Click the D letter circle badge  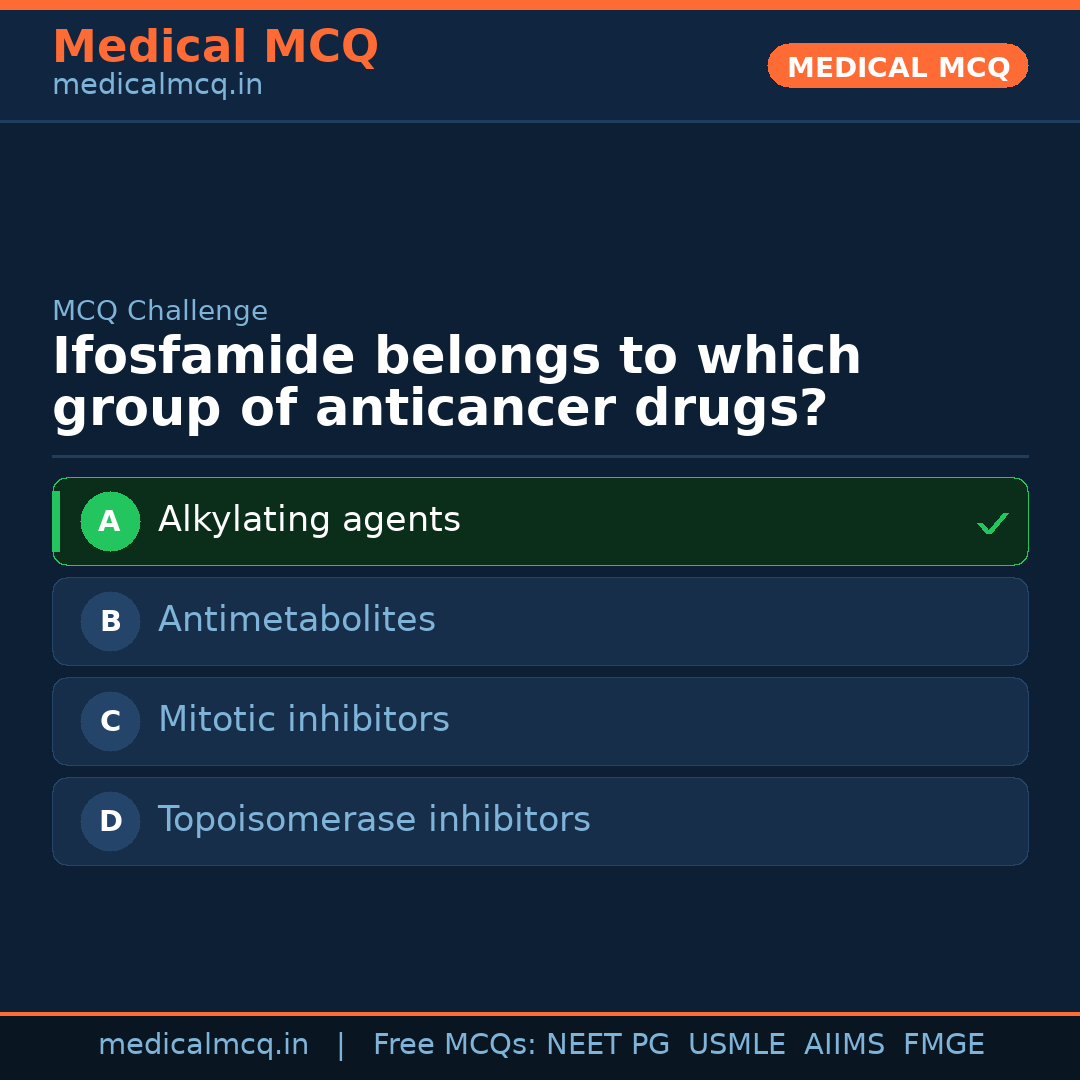pos(110,821)
